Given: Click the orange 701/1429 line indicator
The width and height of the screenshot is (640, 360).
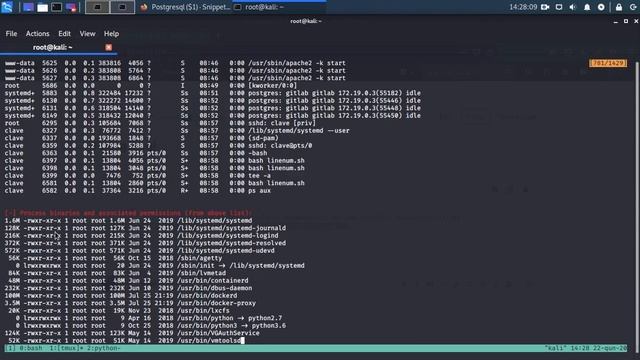Looking at the screenshot, I should tap(608, 63).
